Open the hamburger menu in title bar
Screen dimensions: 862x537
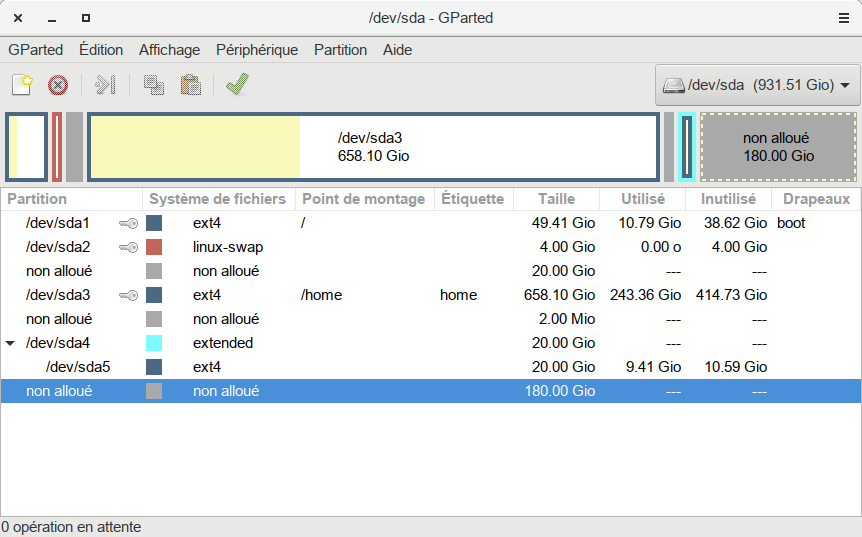843,18
